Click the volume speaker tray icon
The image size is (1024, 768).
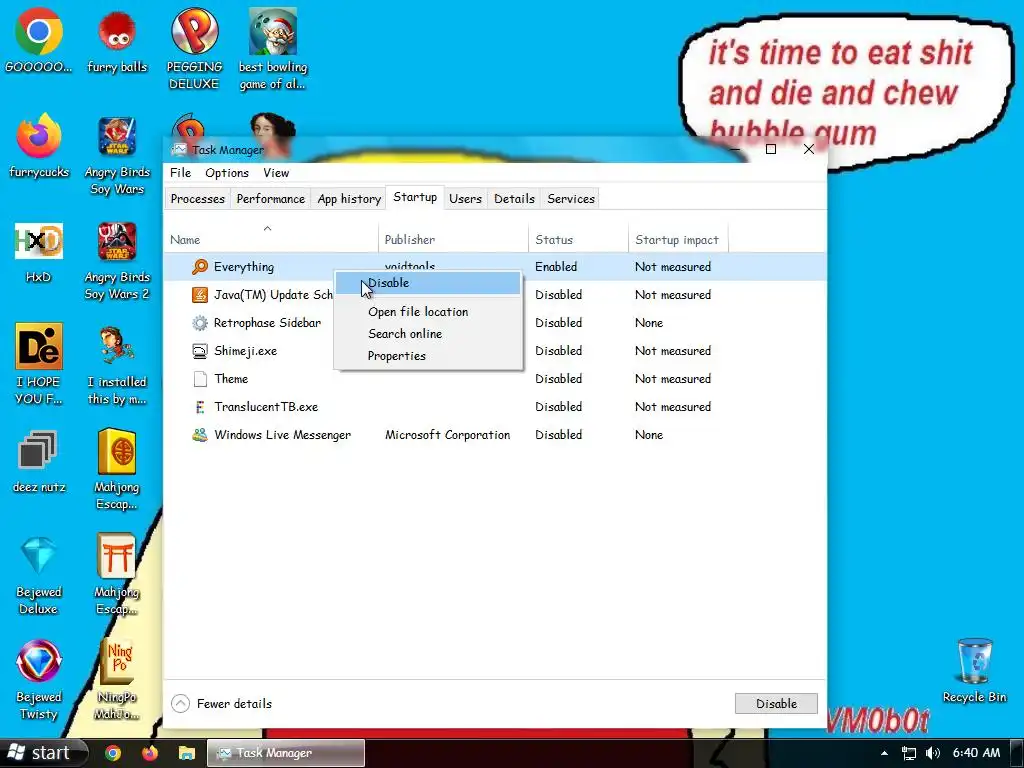(933, 753)
